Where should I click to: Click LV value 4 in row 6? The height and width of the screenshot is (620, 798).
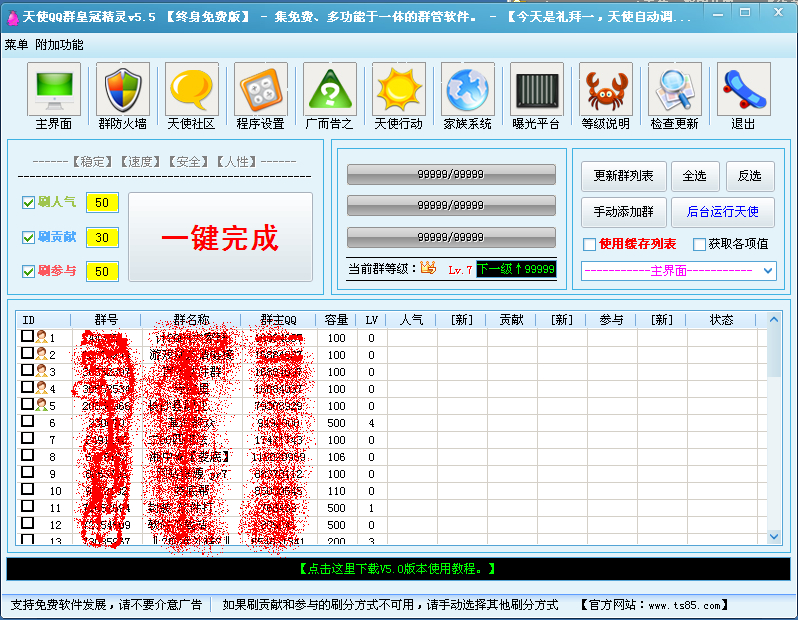[372, 422]
